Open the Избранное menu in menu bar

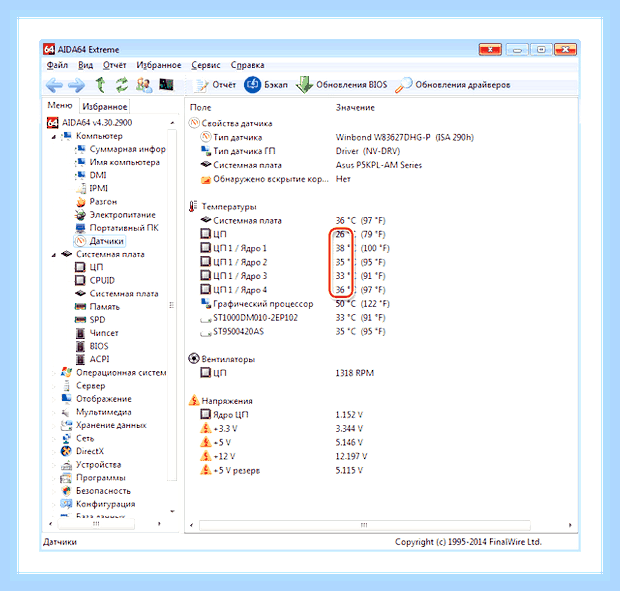[x=159, y=65]
